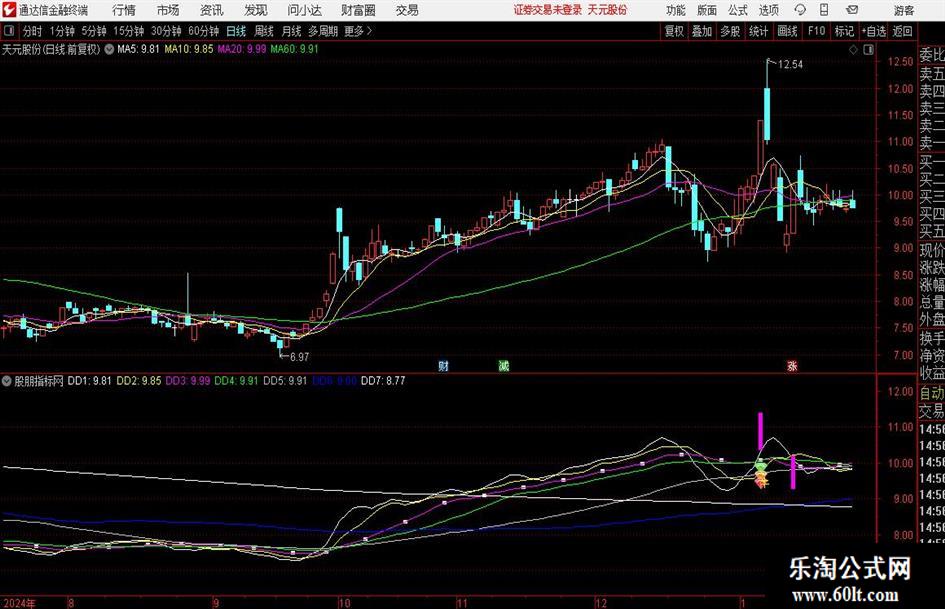Image resolution: width=945 pixels, height=609 pixels.
Task: Open the 资讯 menu
Action: coord(212,10)
